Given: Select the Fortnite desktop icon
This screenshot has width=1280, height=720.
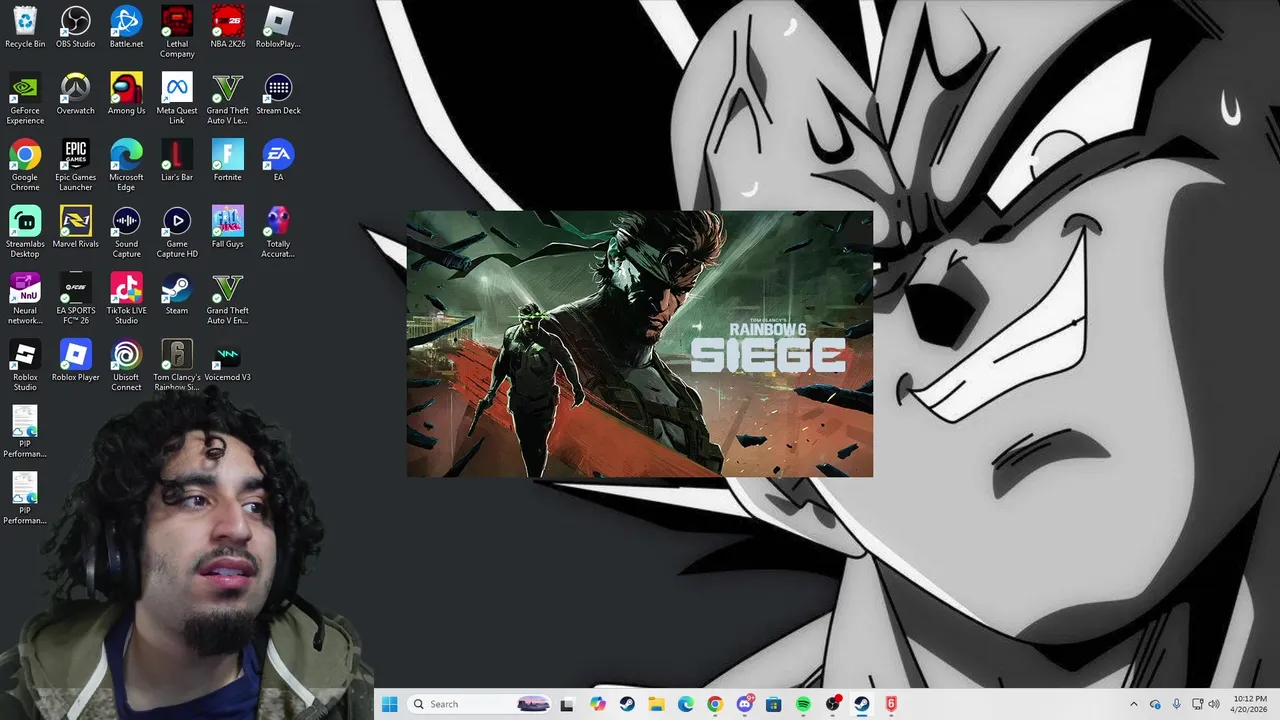Looking at the screenshot, I should coord(227,160).
